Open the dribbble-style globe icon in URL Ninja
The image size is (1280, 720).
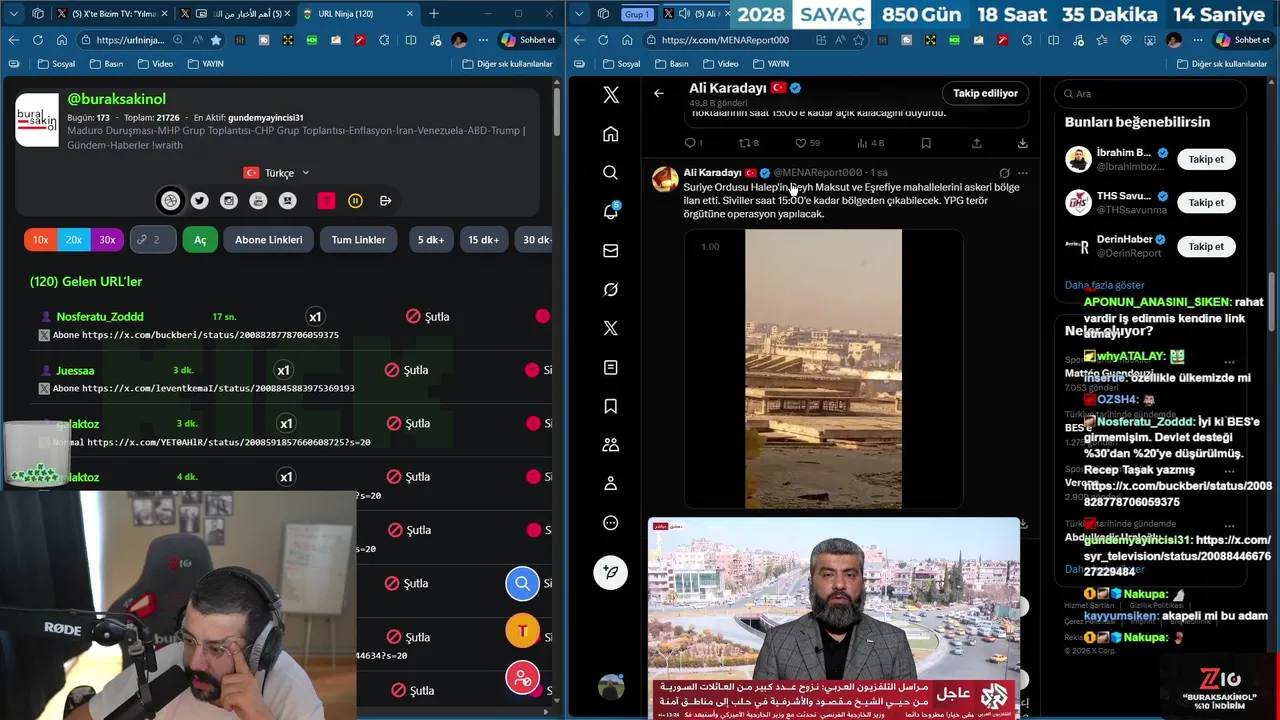click(171, 201)
